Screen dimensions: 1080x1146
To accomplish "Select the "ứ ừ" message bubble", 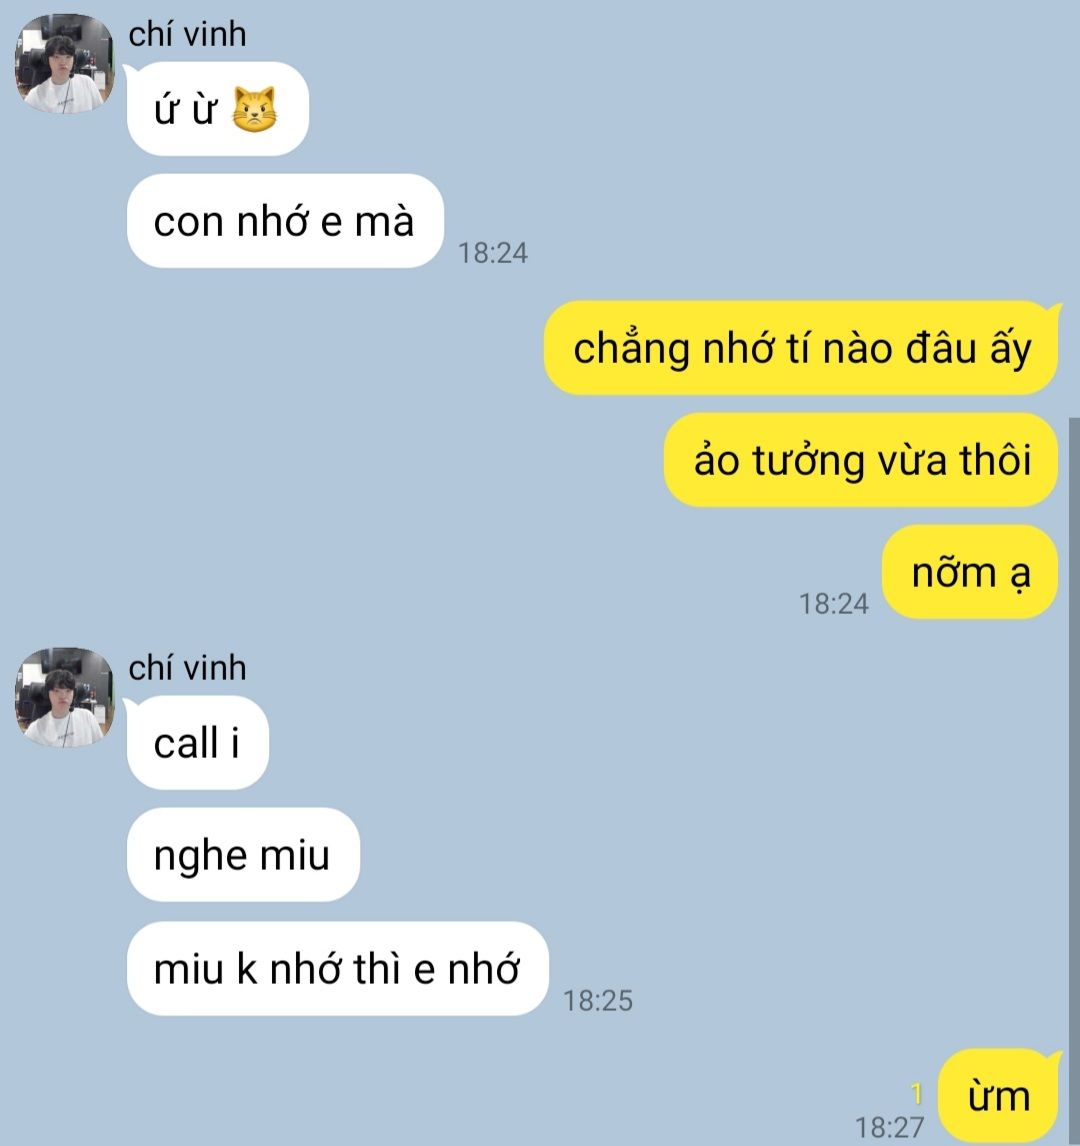I will click(218, 109).
